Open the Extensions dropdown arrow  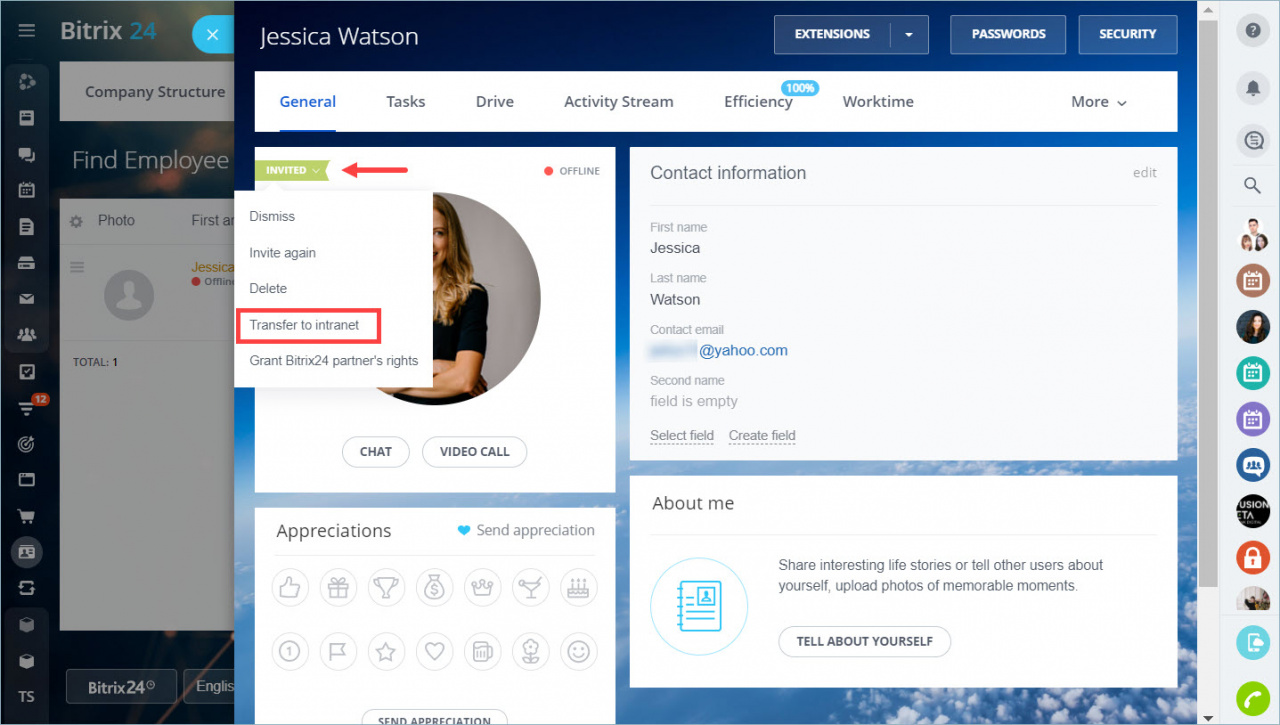909,34
